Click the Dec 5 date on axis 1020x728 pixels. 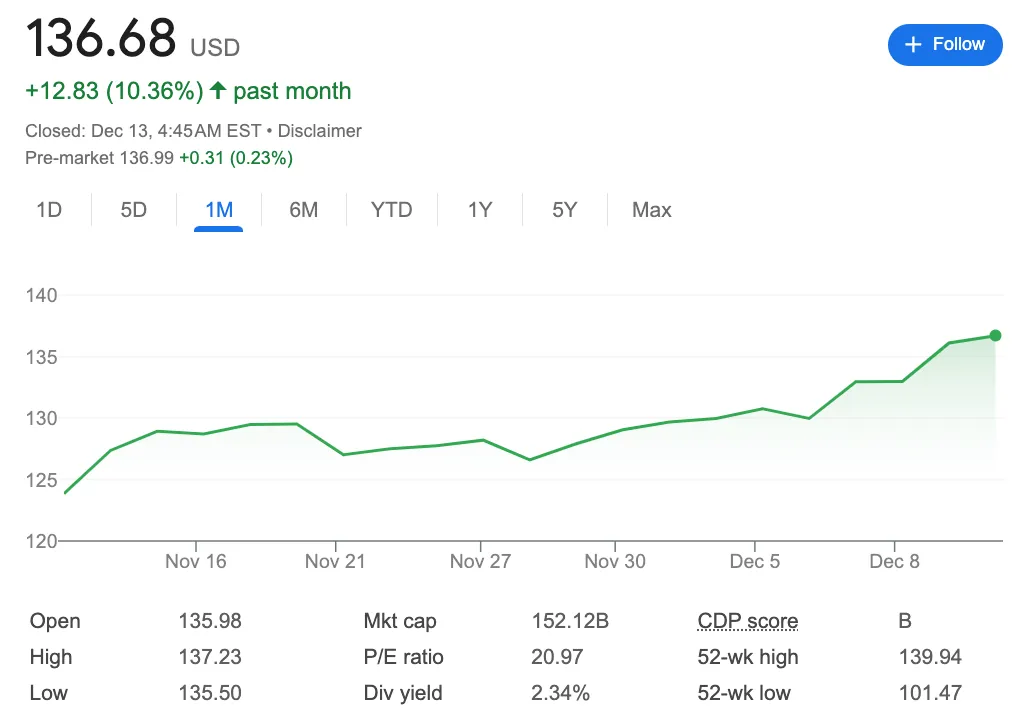(755, 561)
